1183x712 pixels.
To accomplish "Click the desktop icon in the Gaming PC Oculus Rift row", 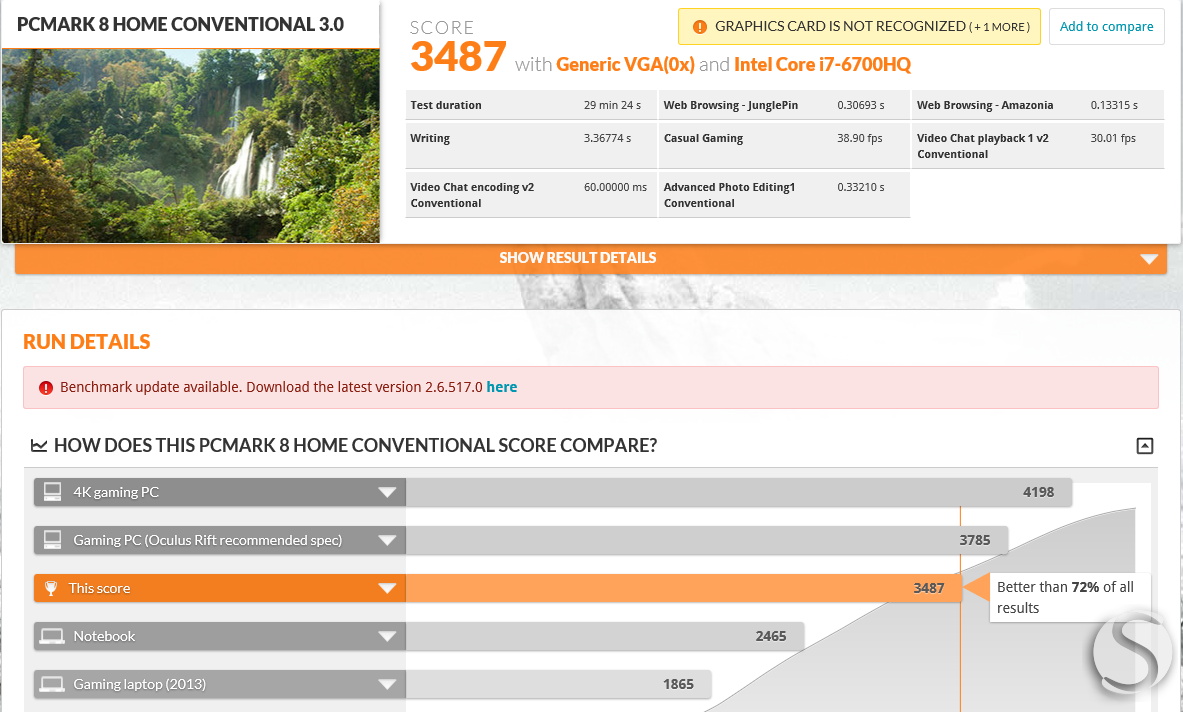I will (52, 540).
